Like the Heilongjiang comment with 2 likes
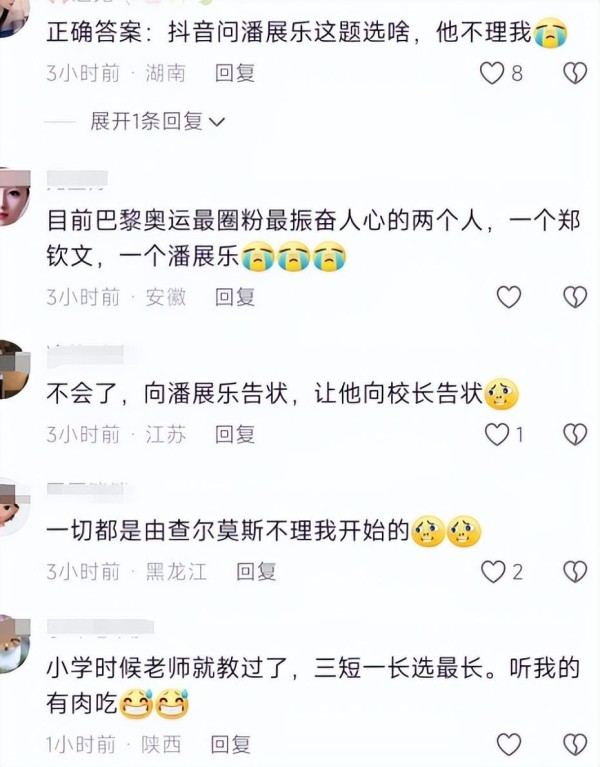The width and height of the screenshot is (600, 767). (x=493, y=571)
